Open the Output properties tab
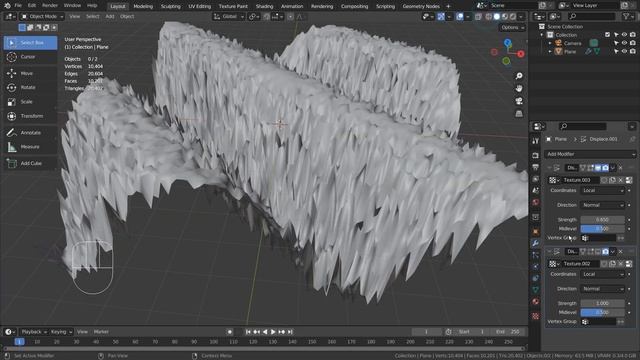The width and height of the screenshot is (640, 360). tap(536, 167)
